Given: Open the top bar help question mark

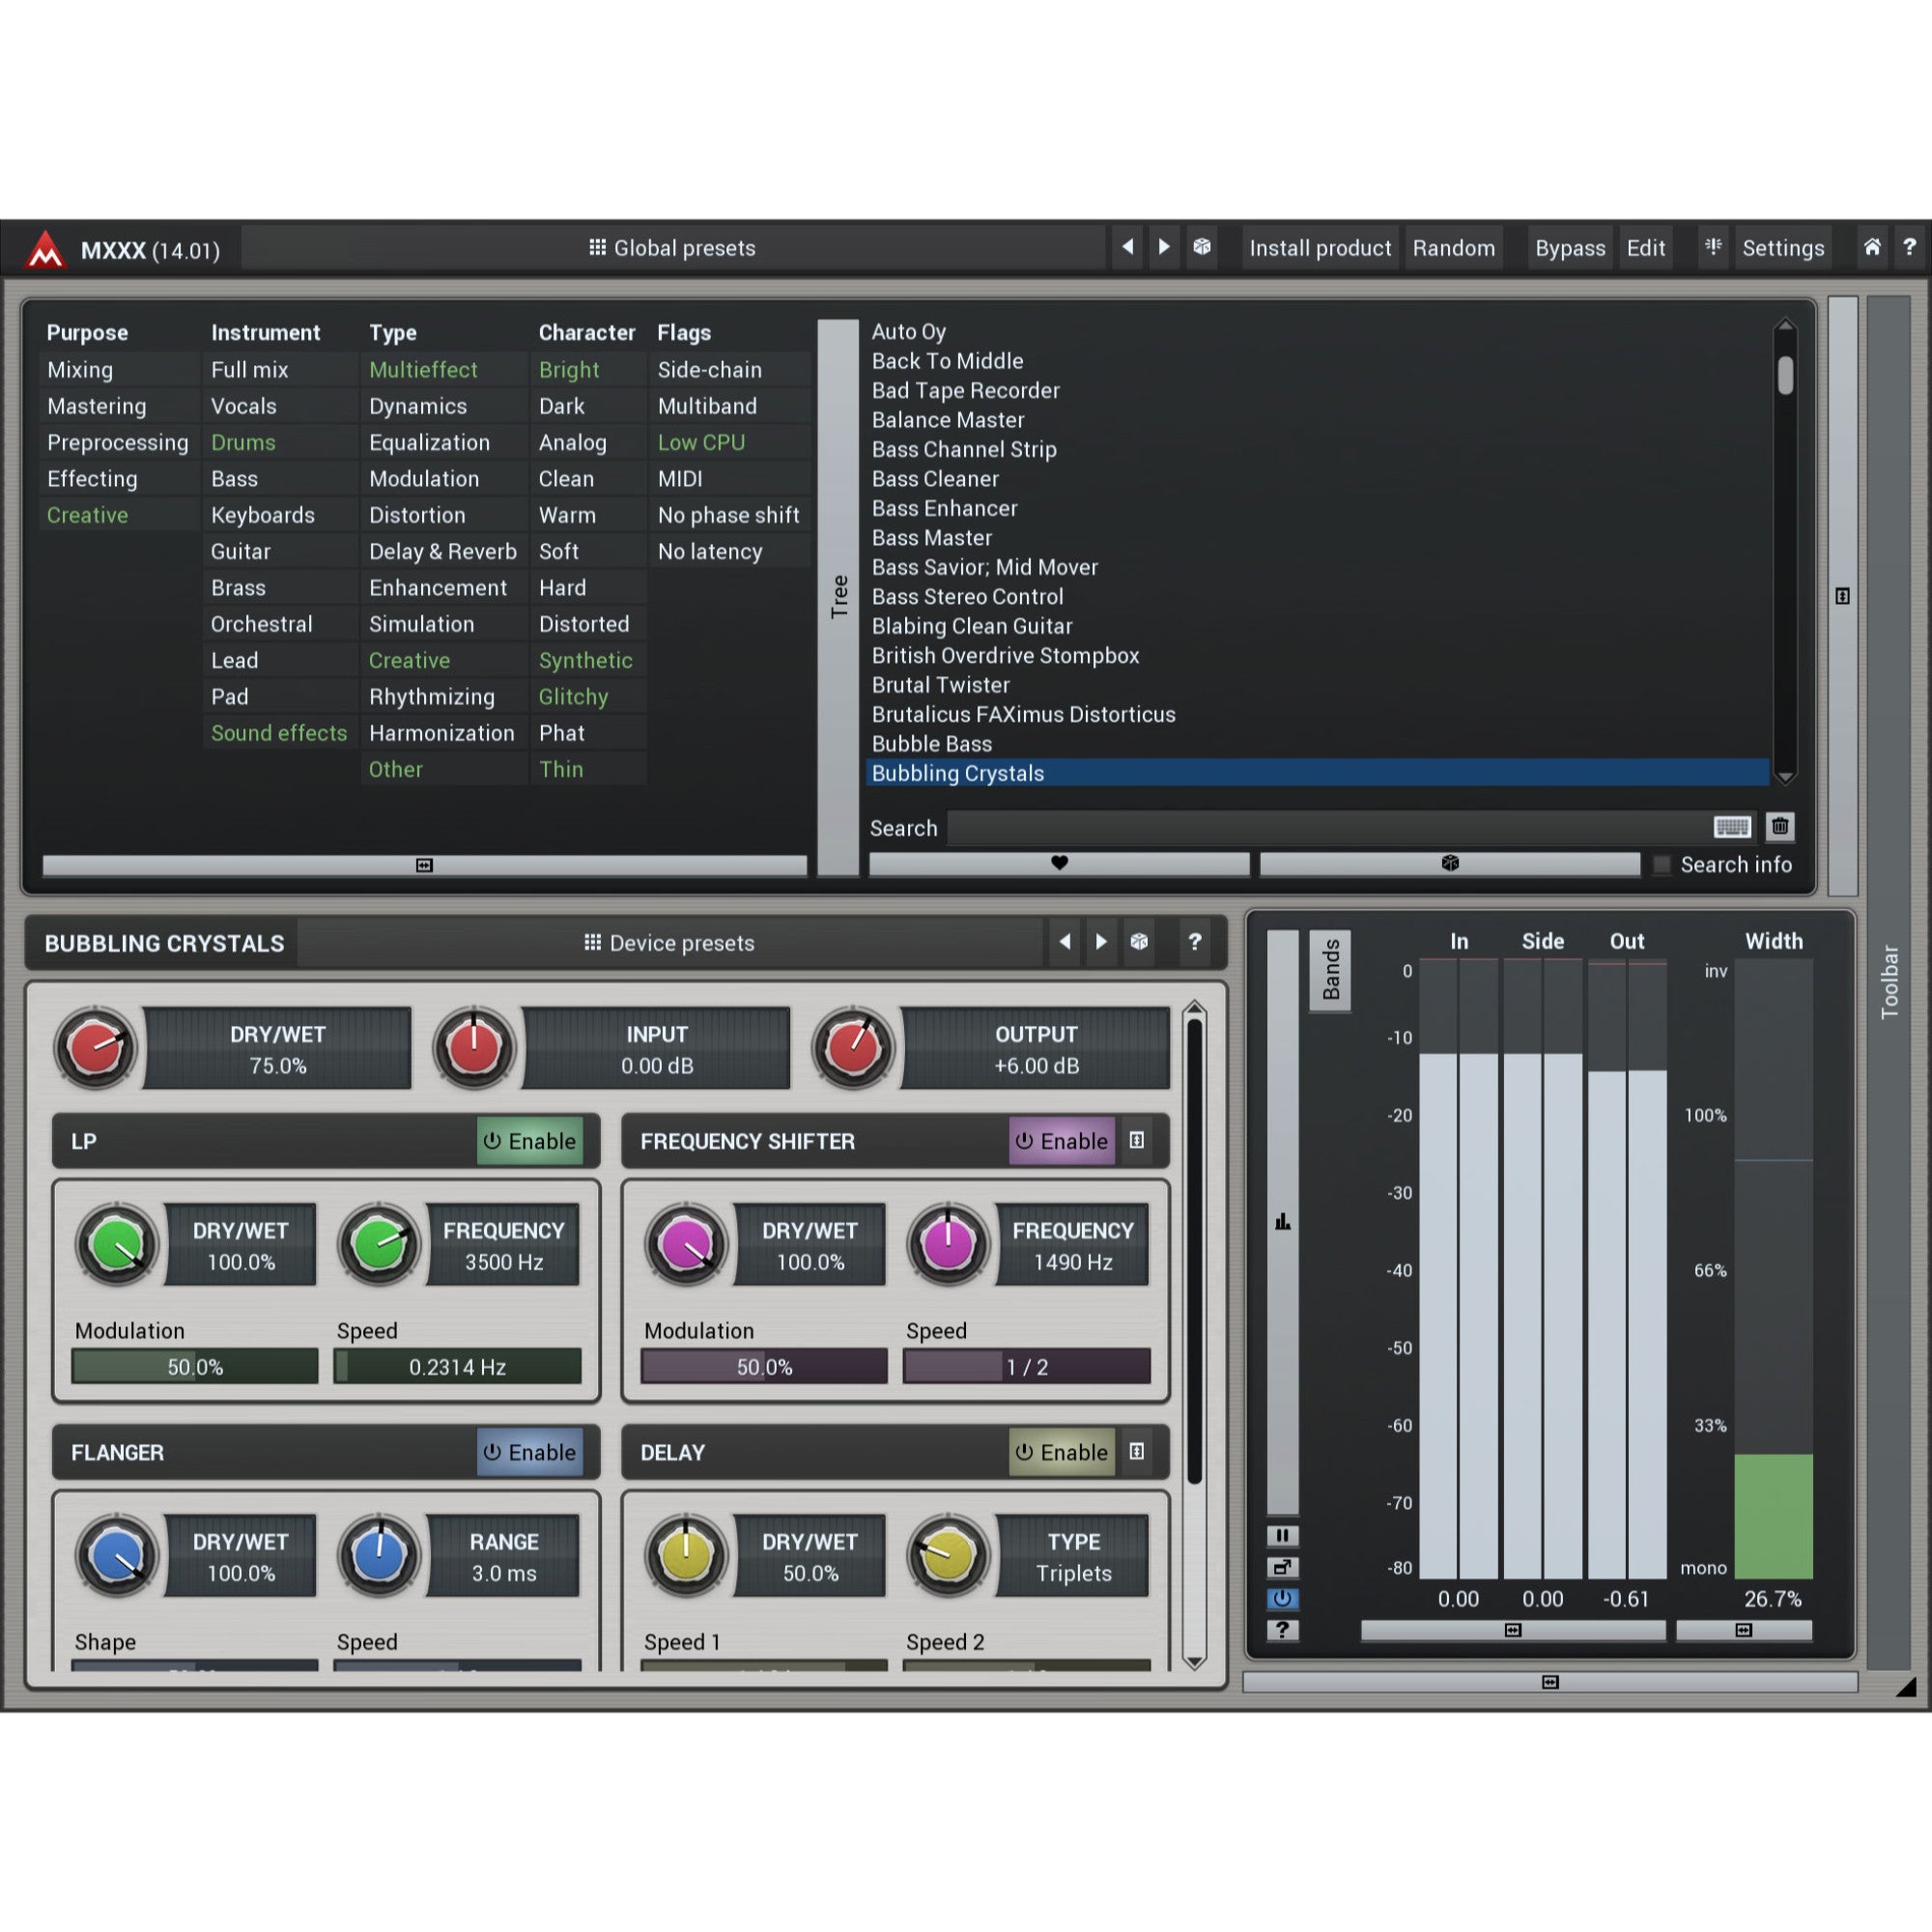Looking at the screenshot, I should coord(1909,247).
